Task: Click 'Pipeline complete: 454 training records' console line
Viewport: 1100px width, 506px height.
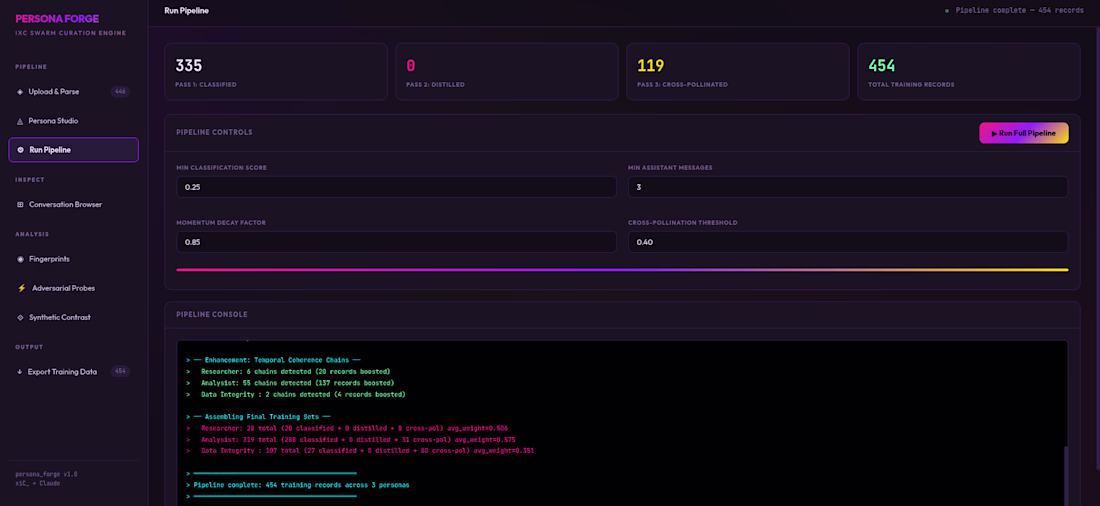Action: [297, 485]
